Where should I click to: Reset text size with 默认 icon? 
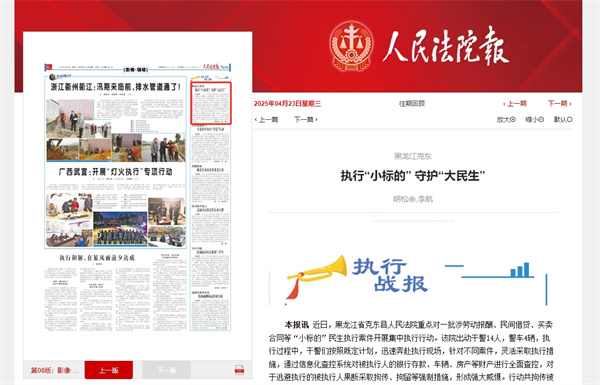click(x=563, y=119)
